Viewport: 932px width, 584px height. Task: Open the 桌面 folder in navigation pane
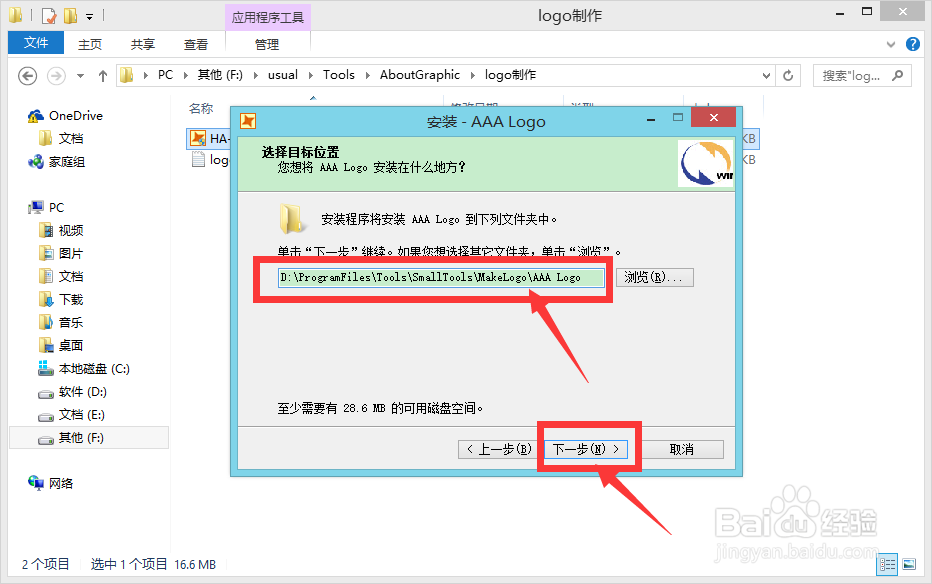coord(71,345)
